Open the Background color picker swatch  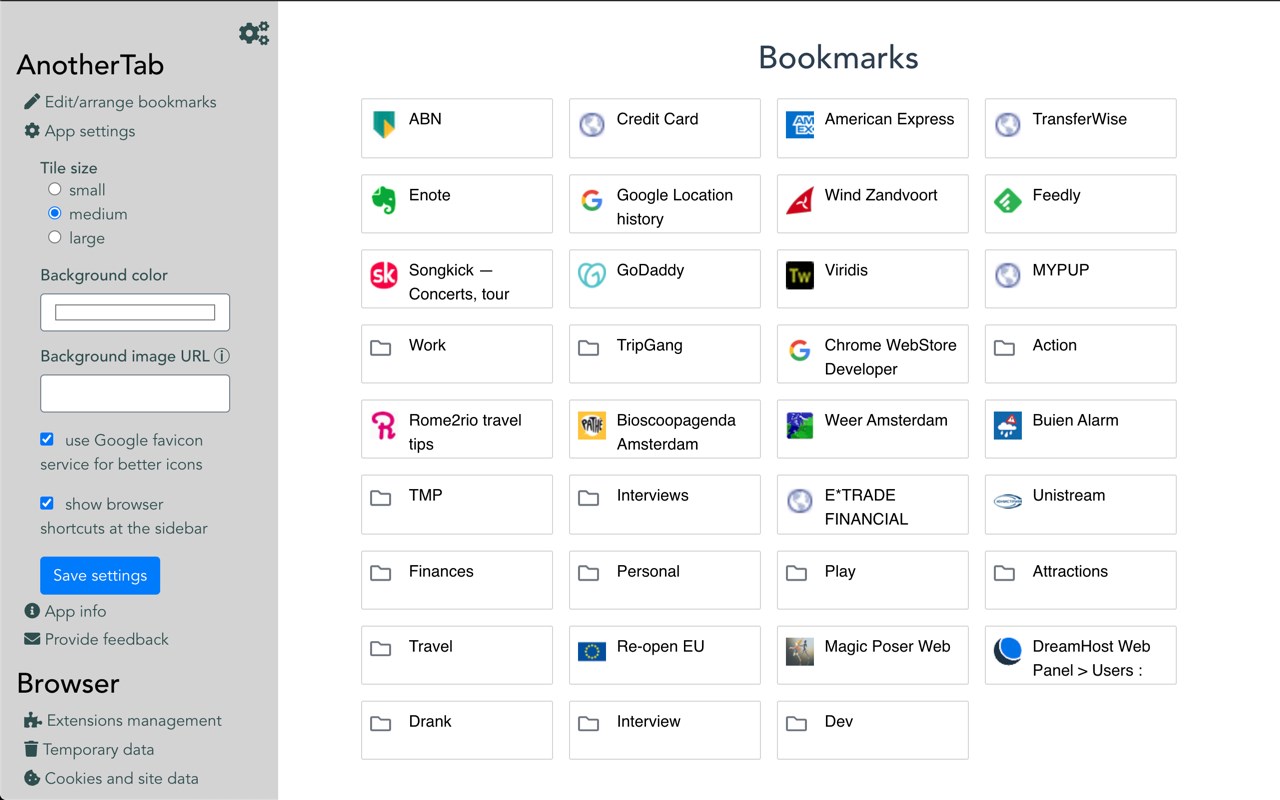coord(135,312)
